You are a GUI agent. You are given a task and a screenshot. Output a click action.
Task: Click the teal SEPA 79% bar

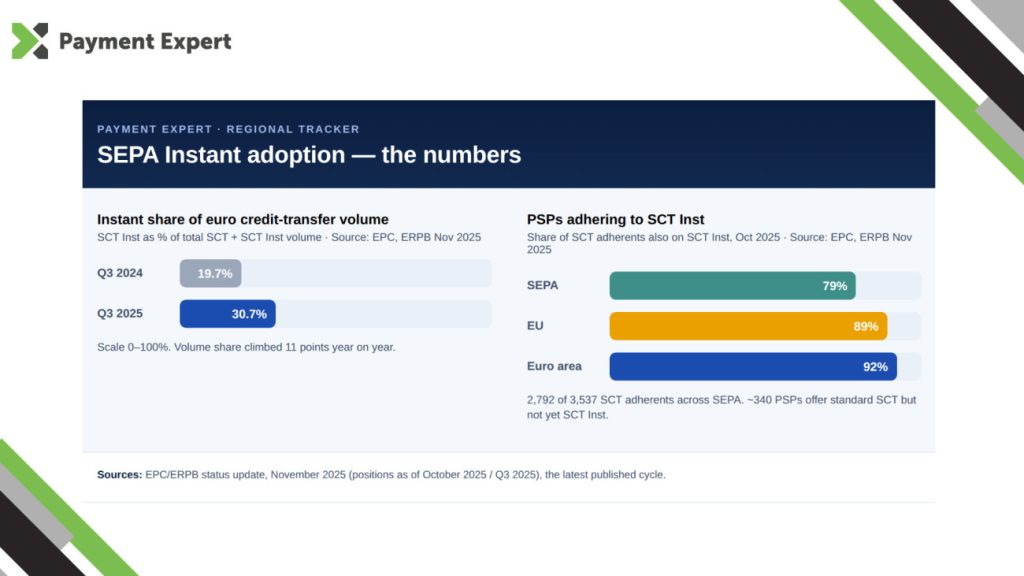click(x=732, y=286)
